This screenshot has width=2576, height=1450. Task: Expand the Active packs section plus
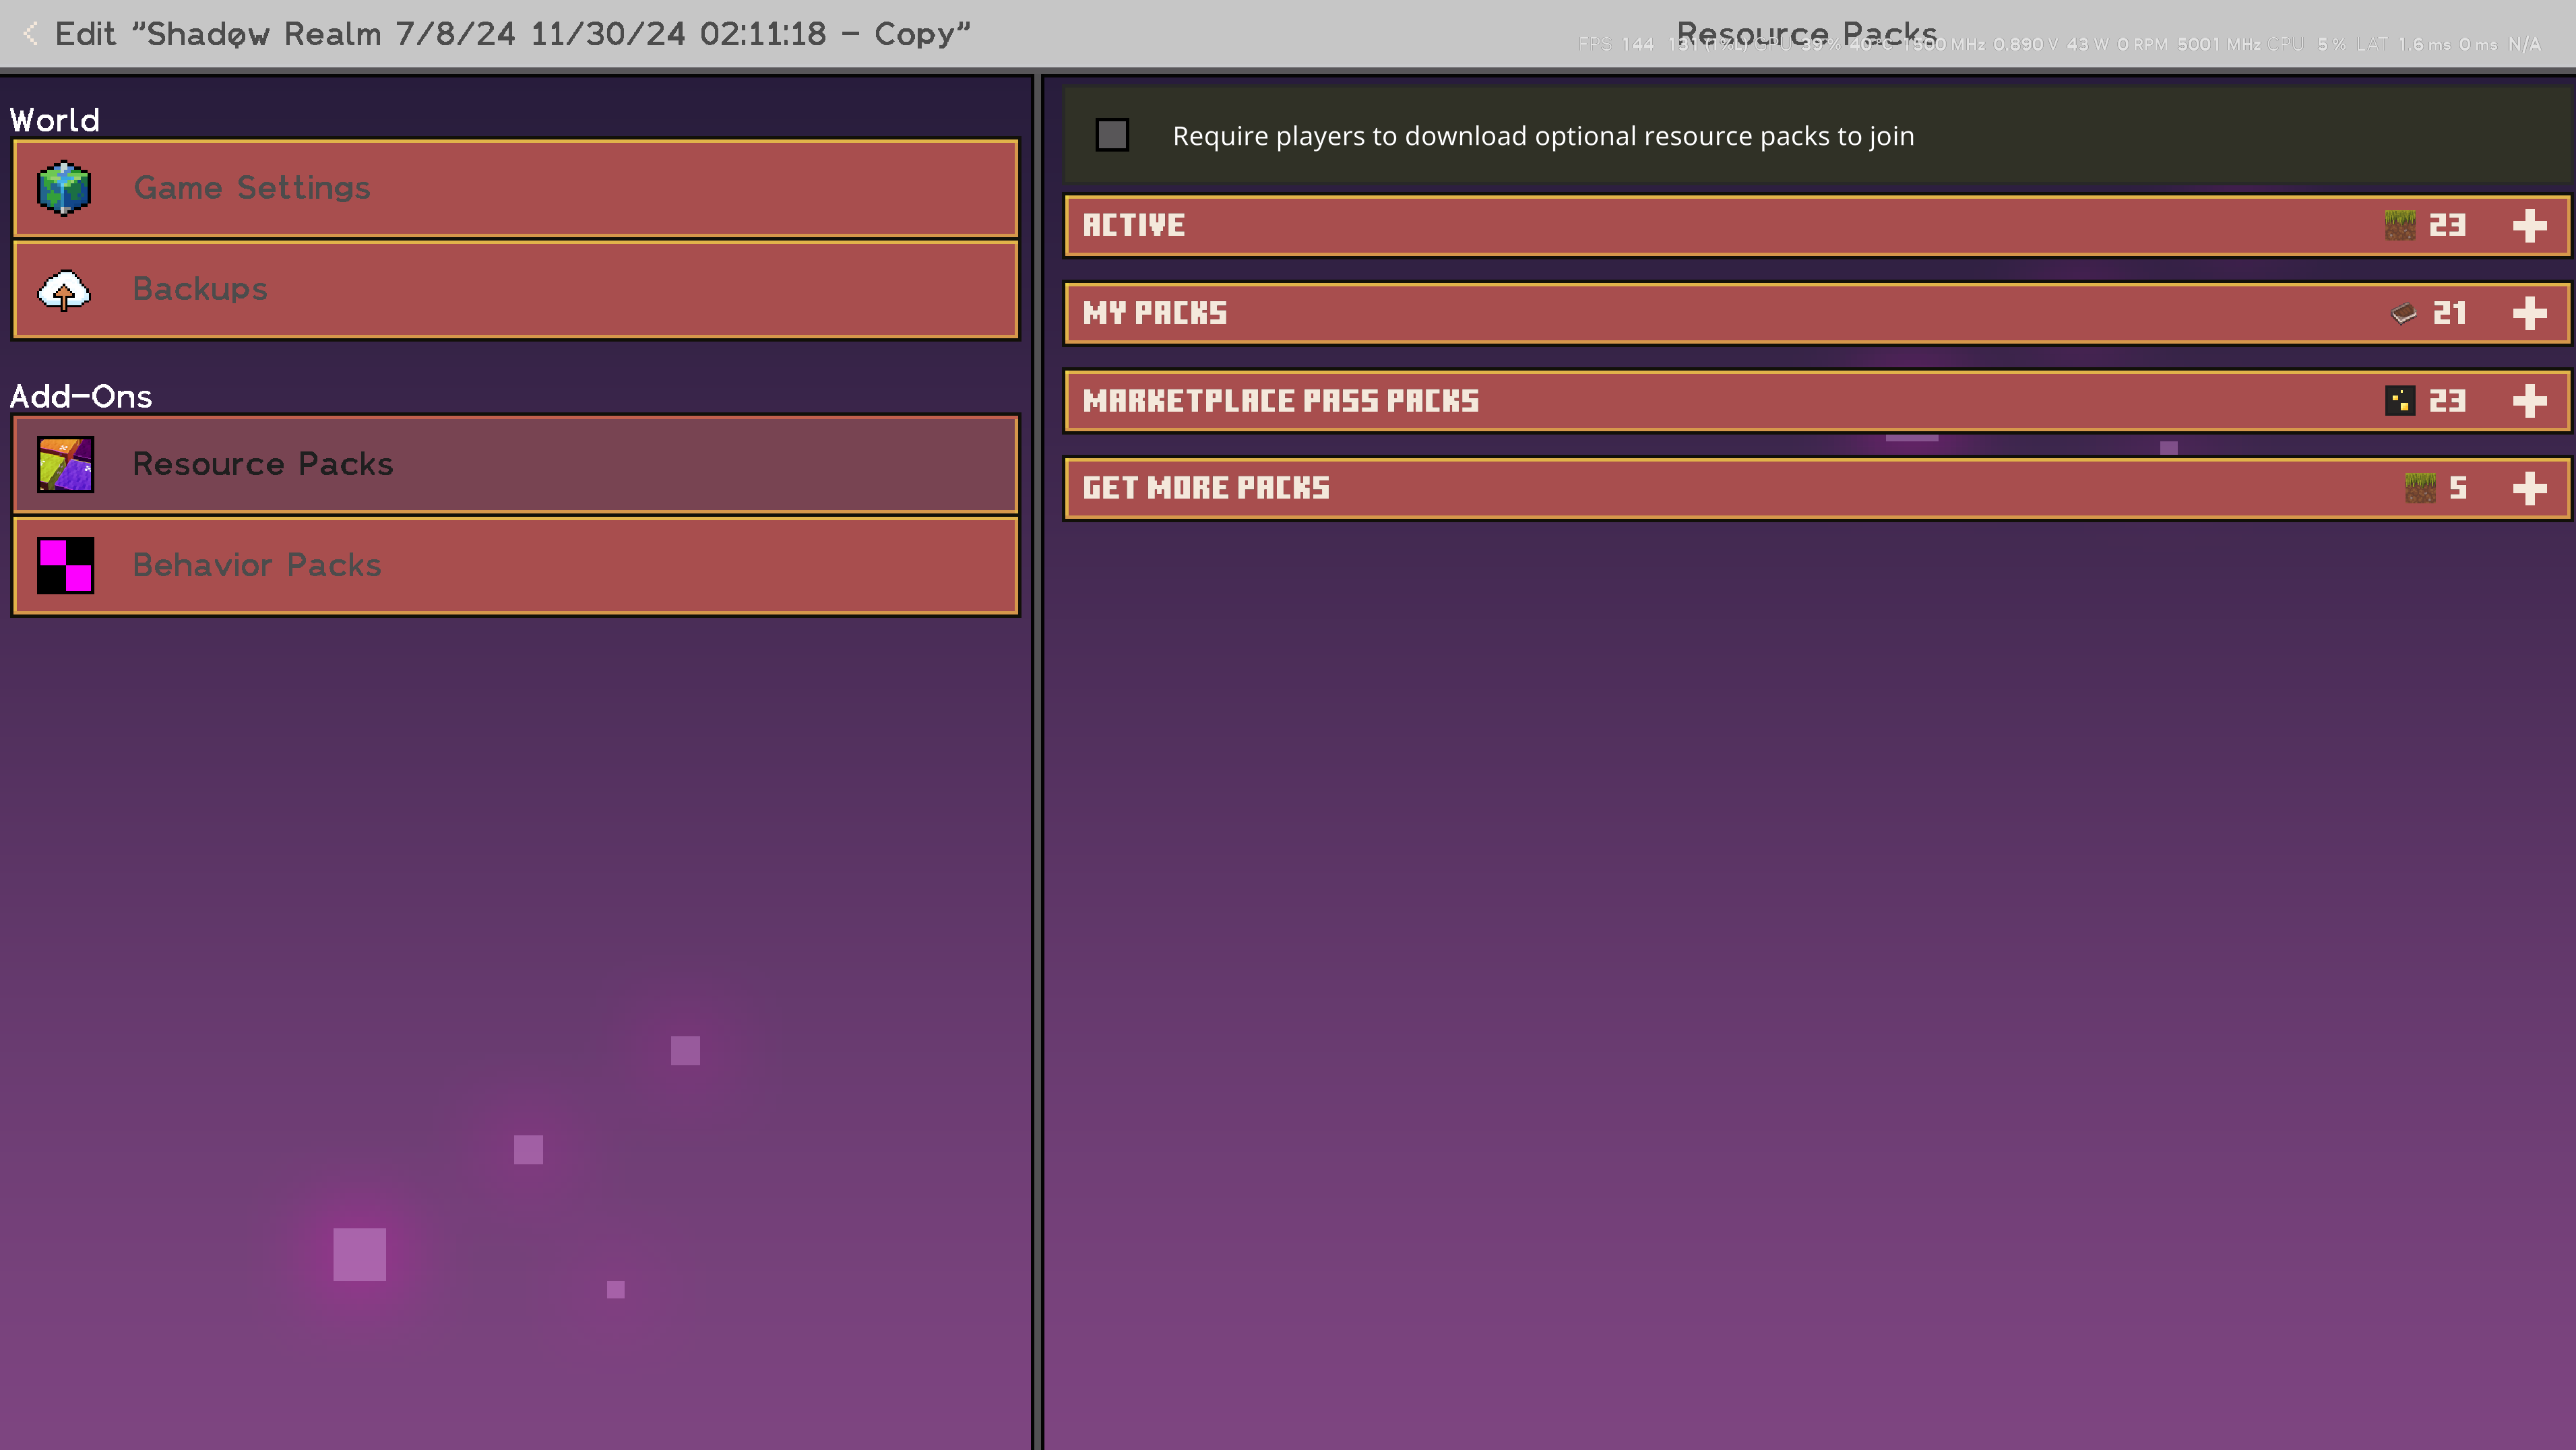[x=2529, y=226]
